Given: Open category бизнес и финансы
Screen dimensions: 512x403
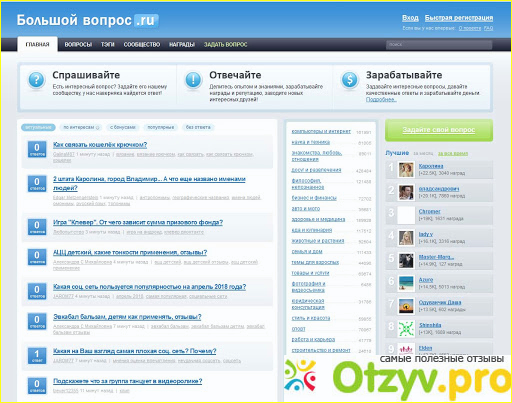Looking at the screenshot, I should click(x=314, y=198).
